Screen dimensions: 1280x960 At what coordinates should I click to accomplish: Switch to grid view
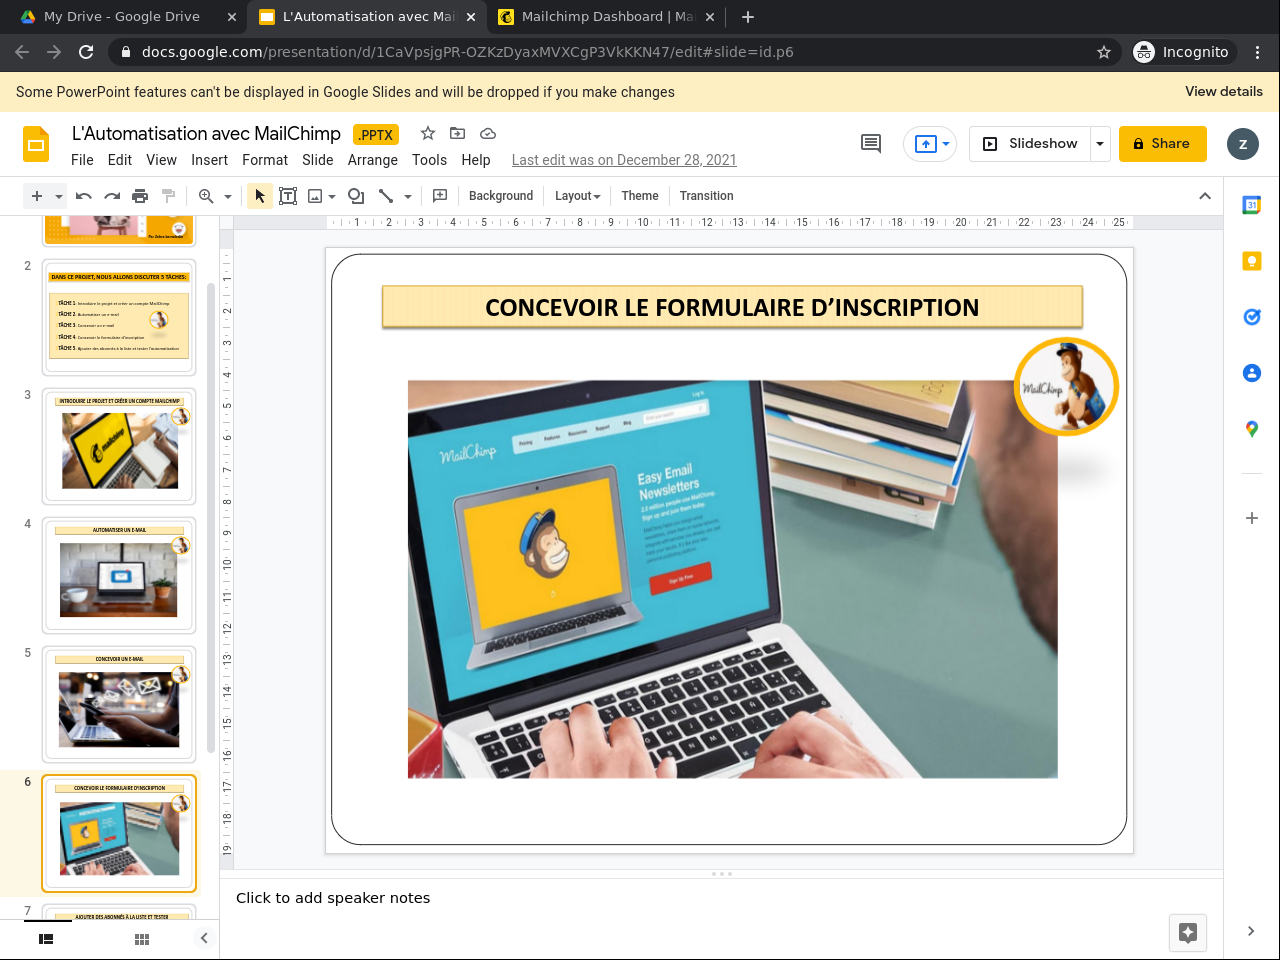pos(142,939)
